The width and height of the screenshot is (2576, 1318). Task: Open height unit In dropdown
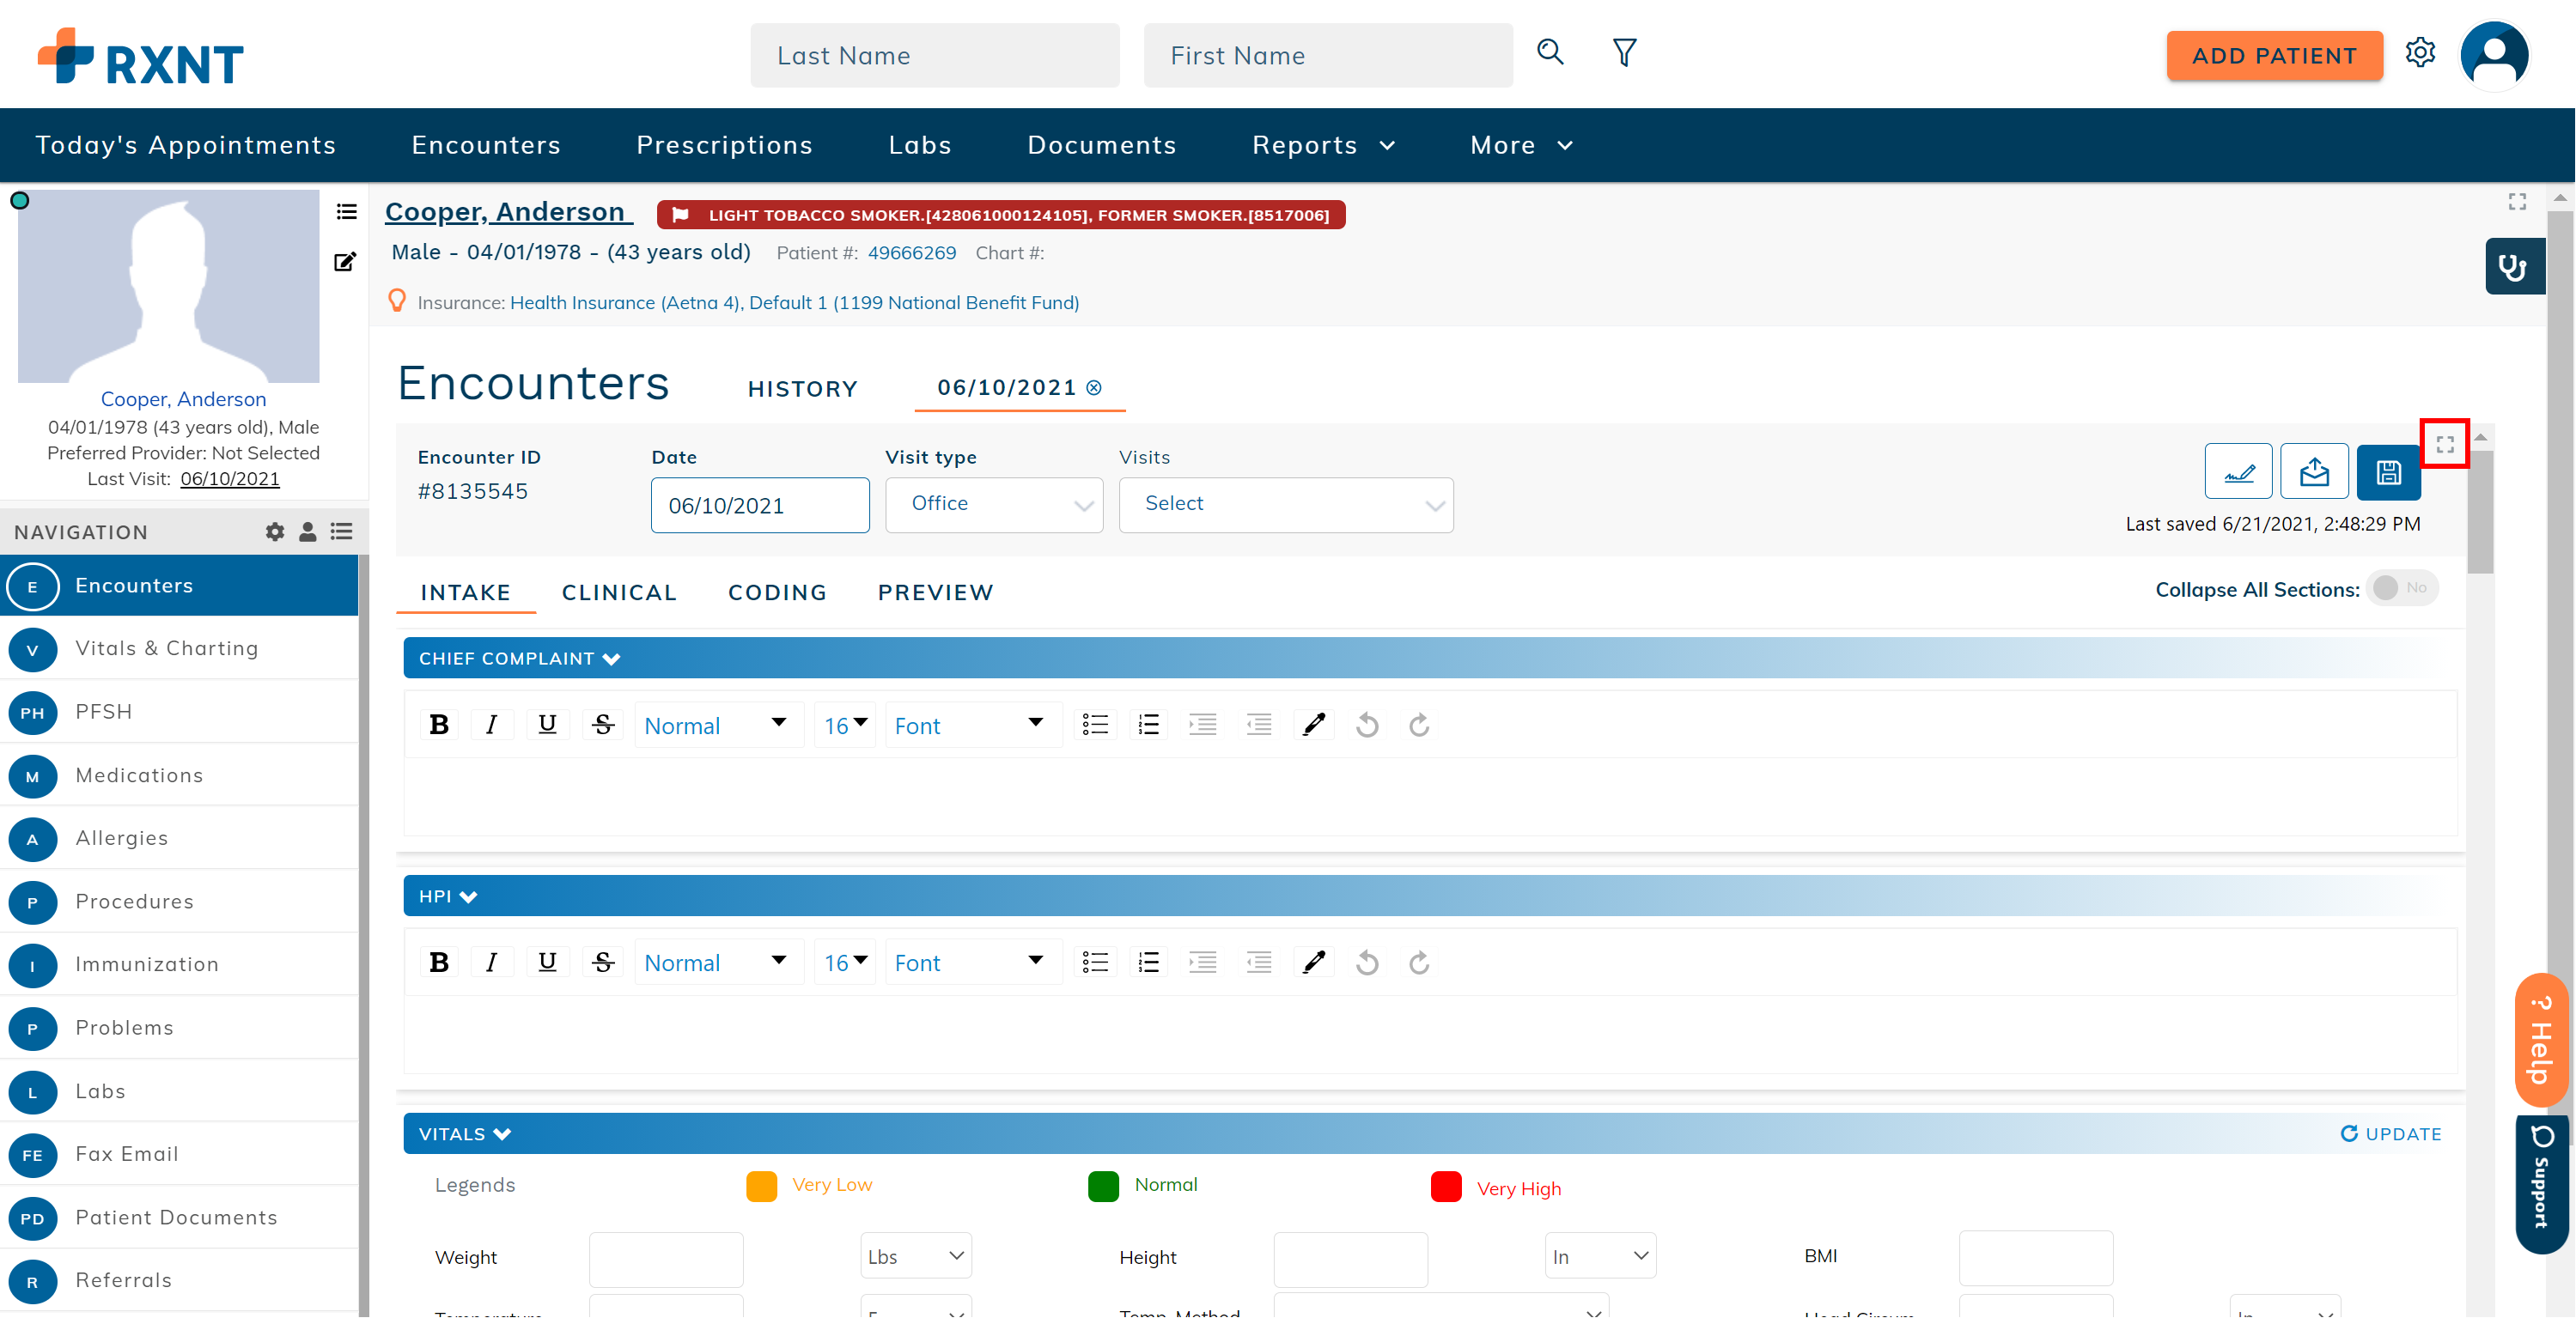coord(1600,1257)
